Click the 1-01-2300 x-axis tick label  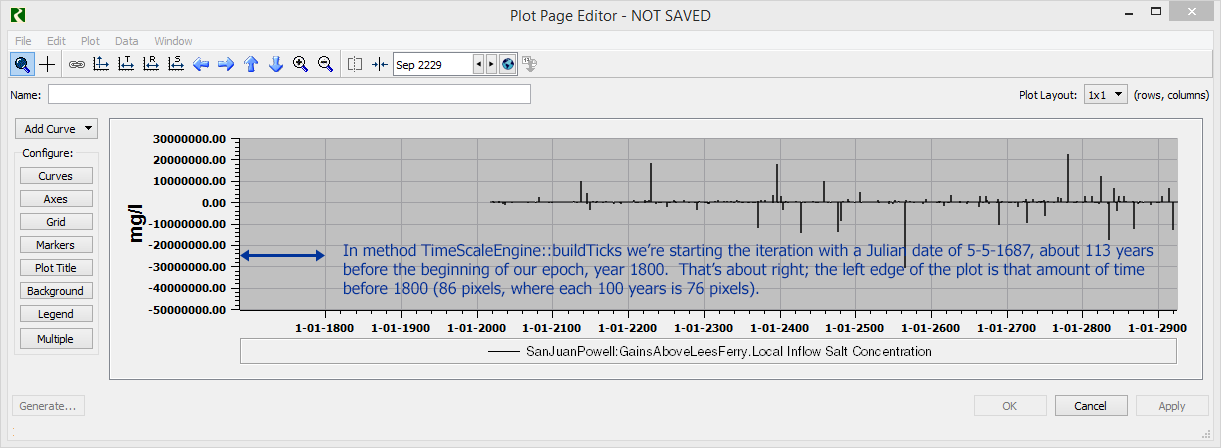(704, 327)
